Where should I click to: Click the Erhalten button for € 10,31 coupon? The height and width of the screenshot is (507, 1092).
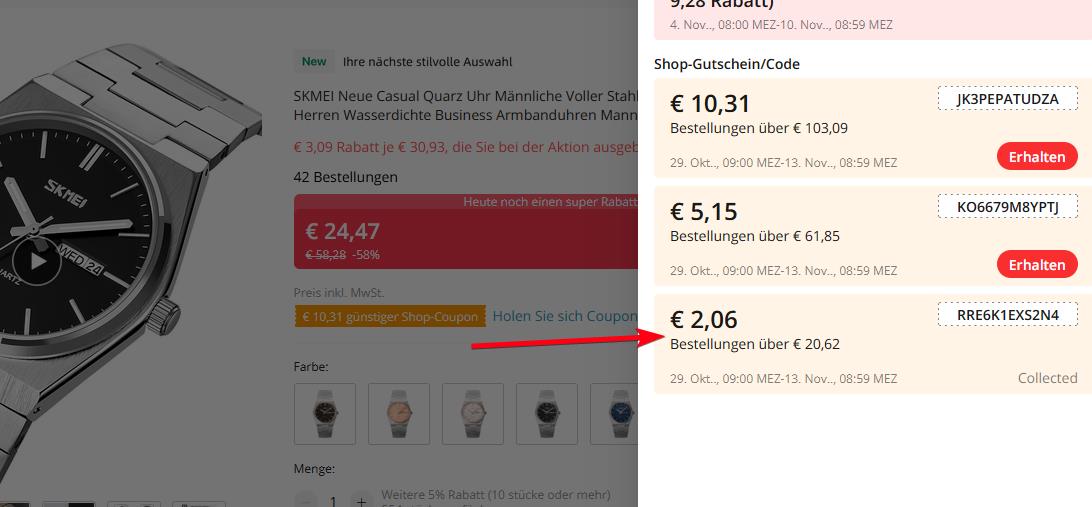click(x=1037, y=157)
